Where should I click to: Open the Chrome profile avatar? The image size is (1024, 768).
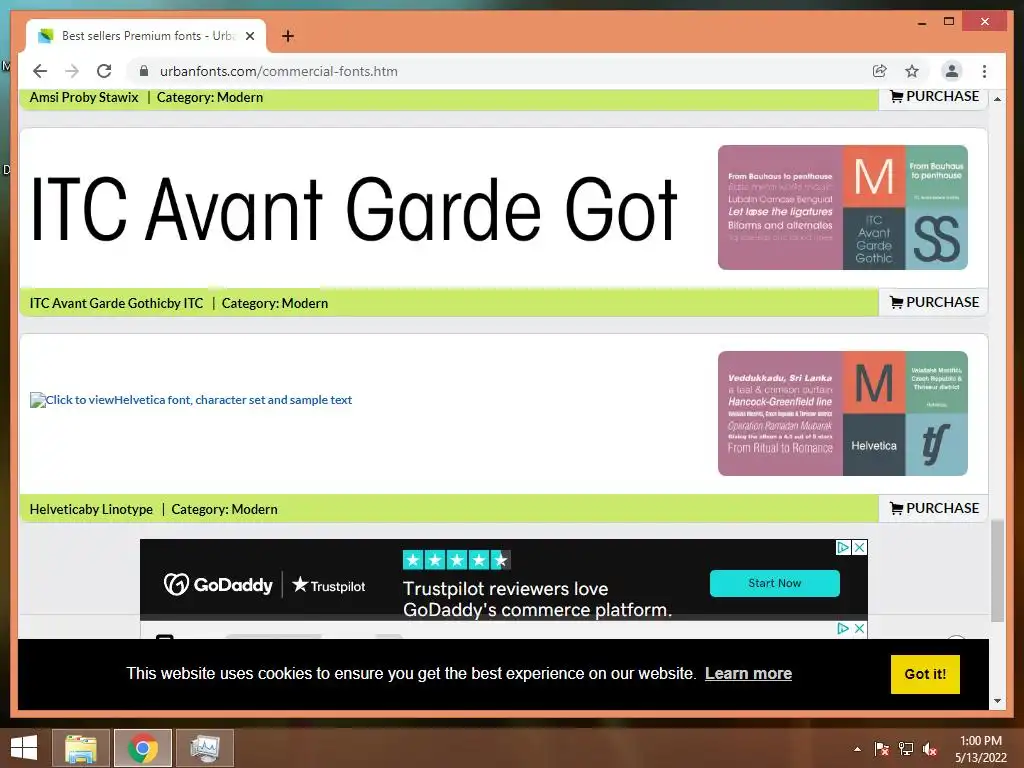(x=952, y=71)
